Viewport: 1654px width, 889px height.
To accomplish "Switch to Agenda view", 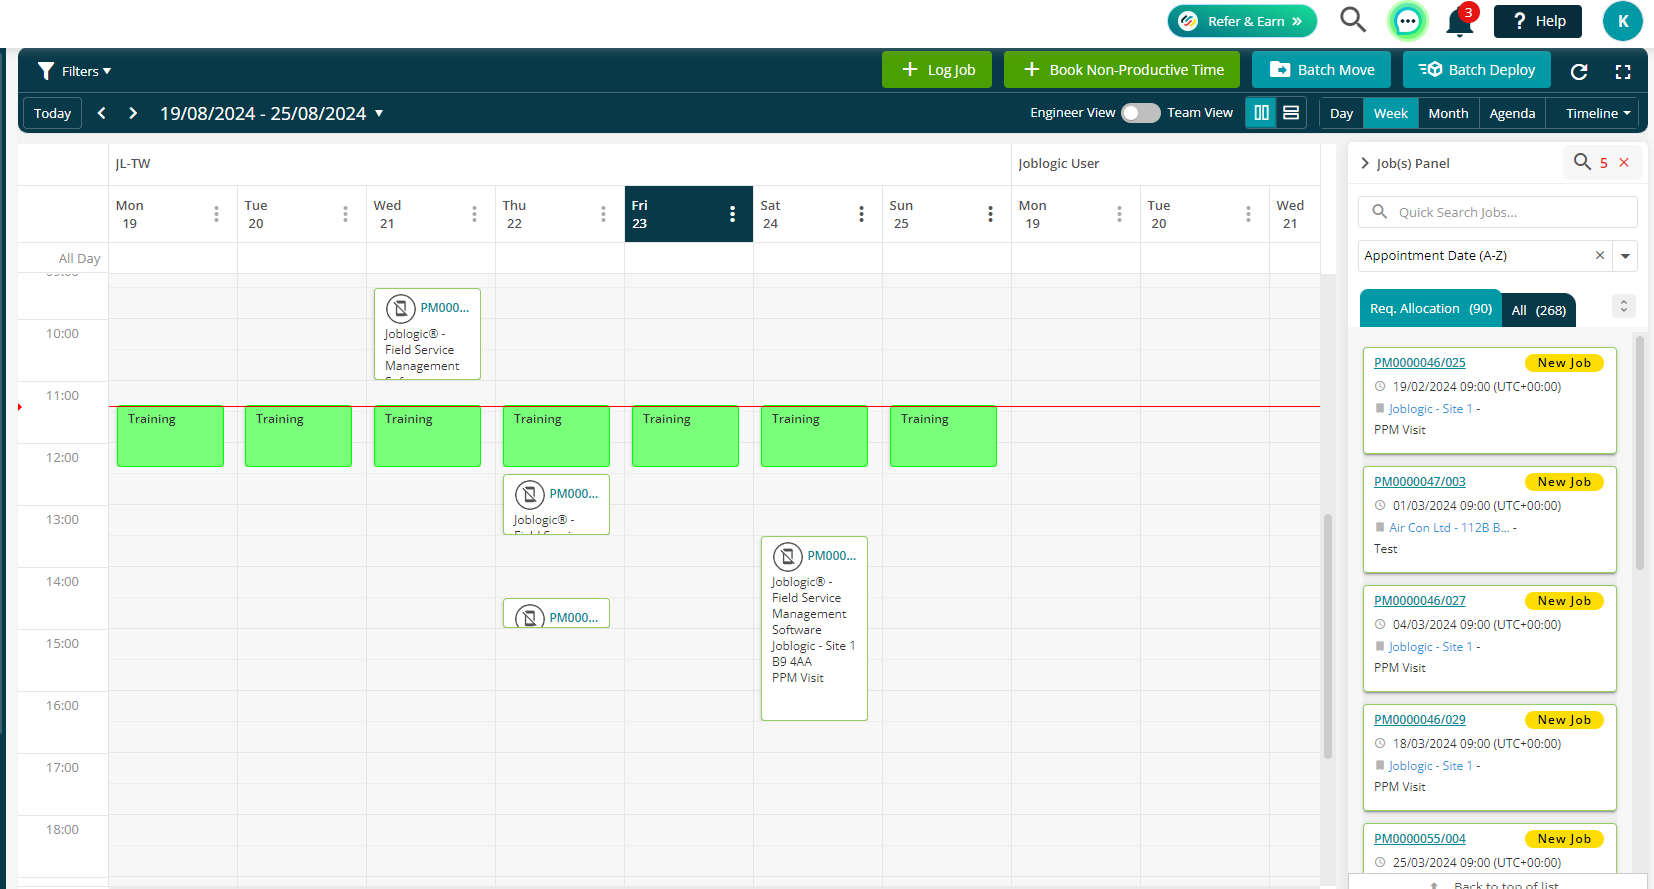I will pos(1512,113).
